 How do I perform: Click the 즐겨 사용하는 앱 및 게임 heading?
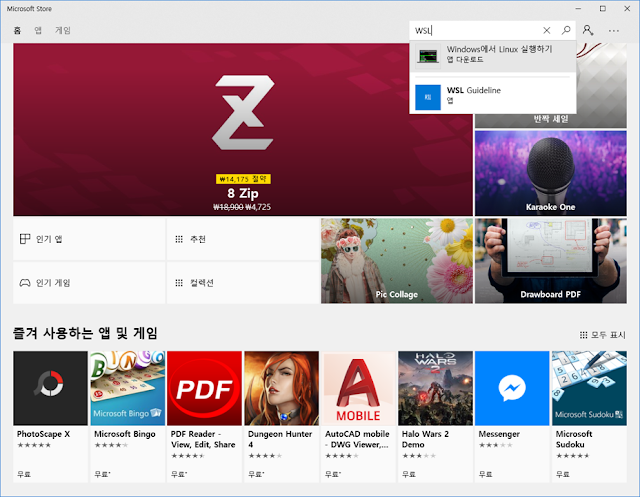pos(85,333)
